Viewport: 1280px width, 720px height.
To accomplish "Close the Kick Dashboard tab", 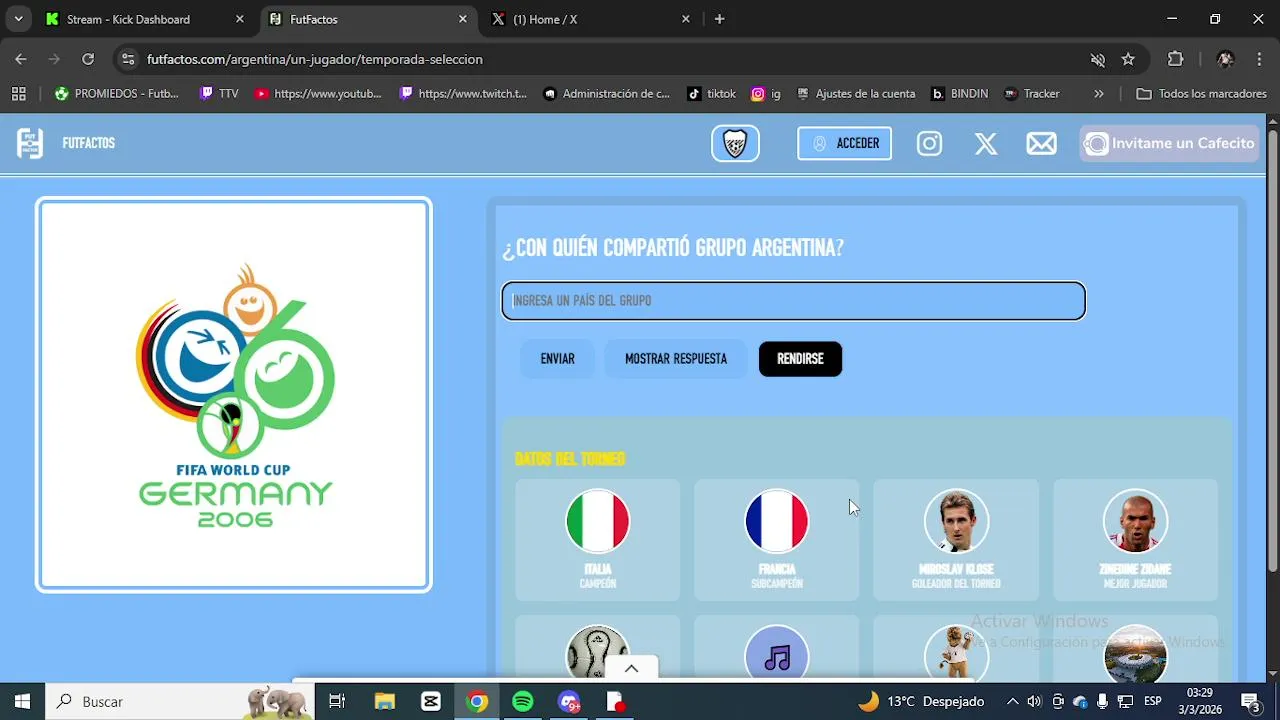I will 239,19.
